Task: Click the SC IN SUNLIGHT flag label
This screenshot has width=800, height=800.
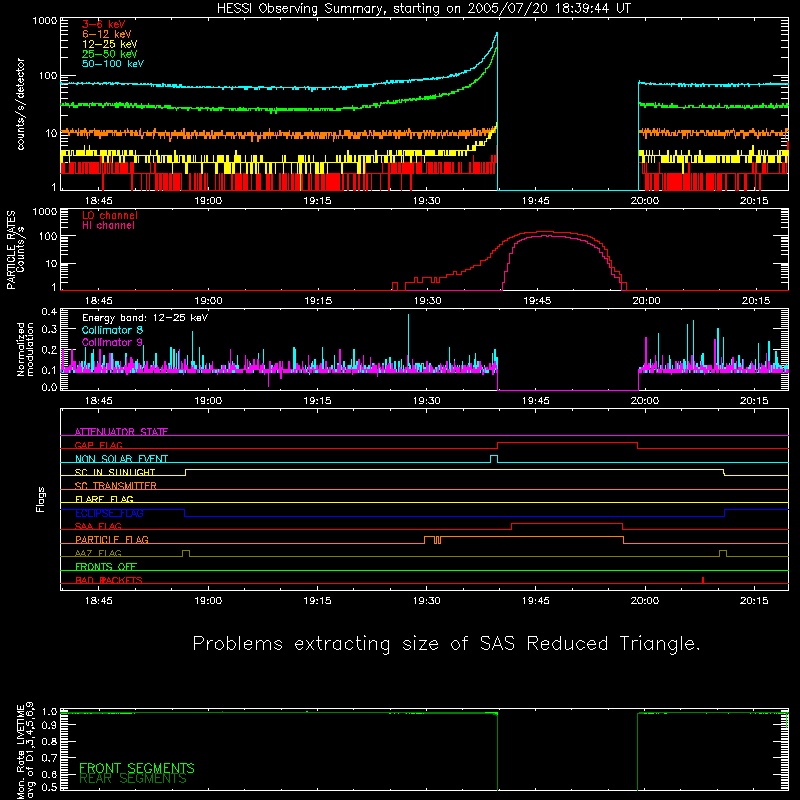Action: (x=115, y=472)
